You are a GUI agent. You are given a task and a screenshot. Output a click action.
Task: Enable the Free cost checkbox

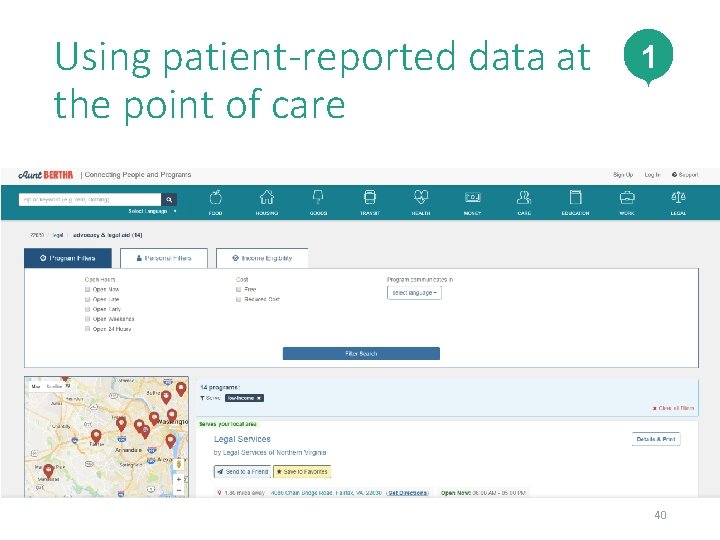[x=238, y=289]
